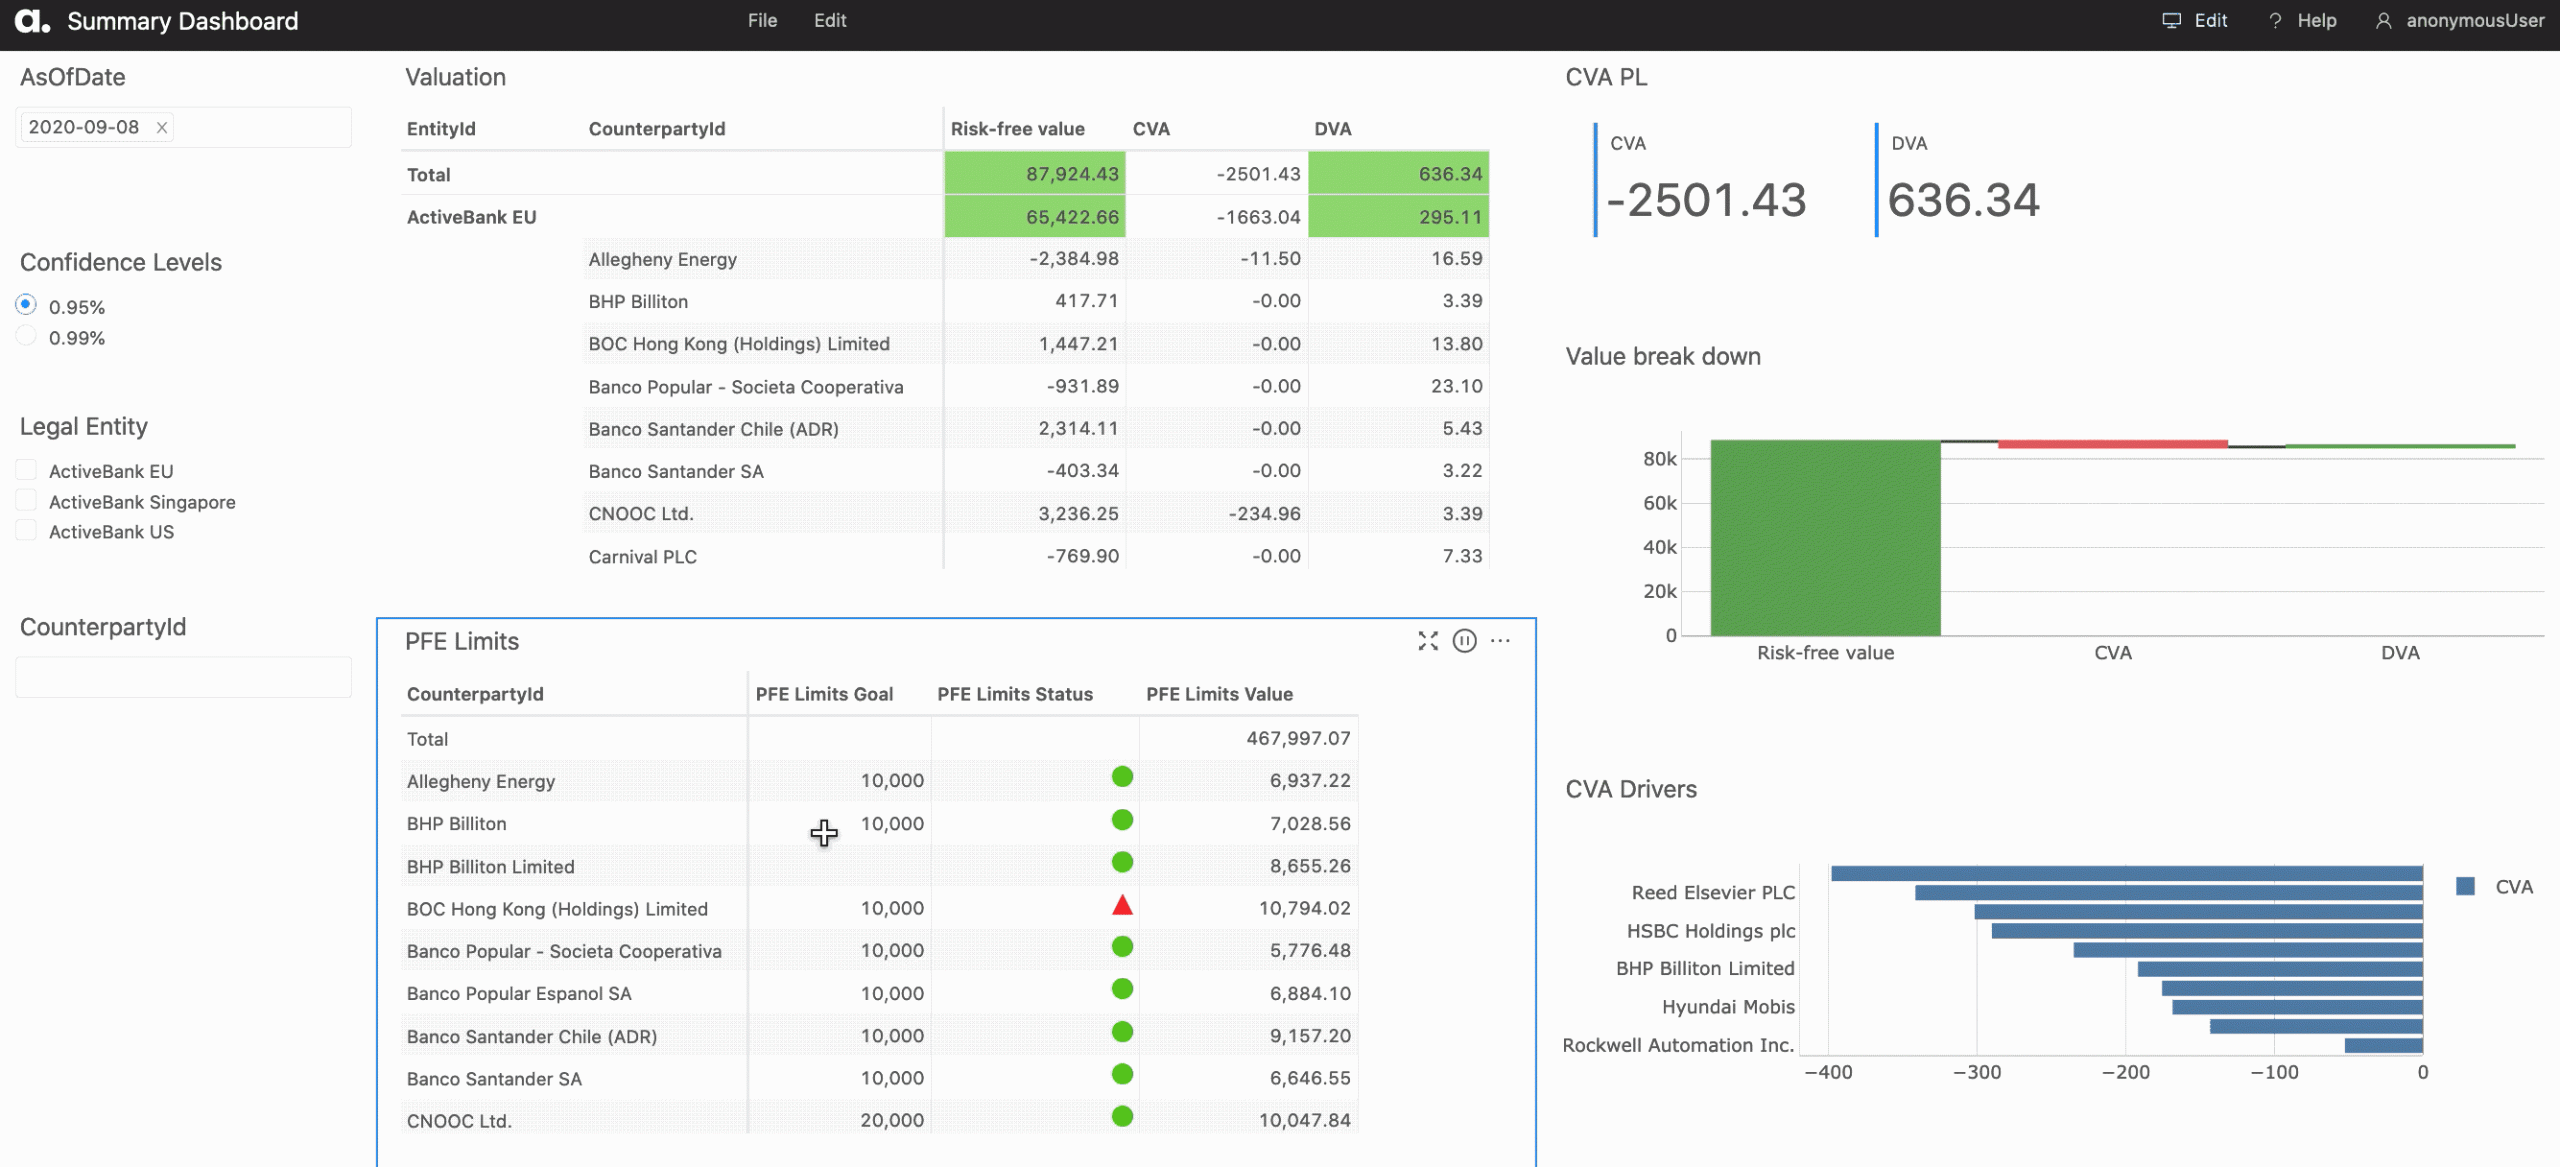Image resolution: width=2560 pixels, height=1167 pixels.
Task: Click the green DVA waterfall bar
Action: [2400, 446]
